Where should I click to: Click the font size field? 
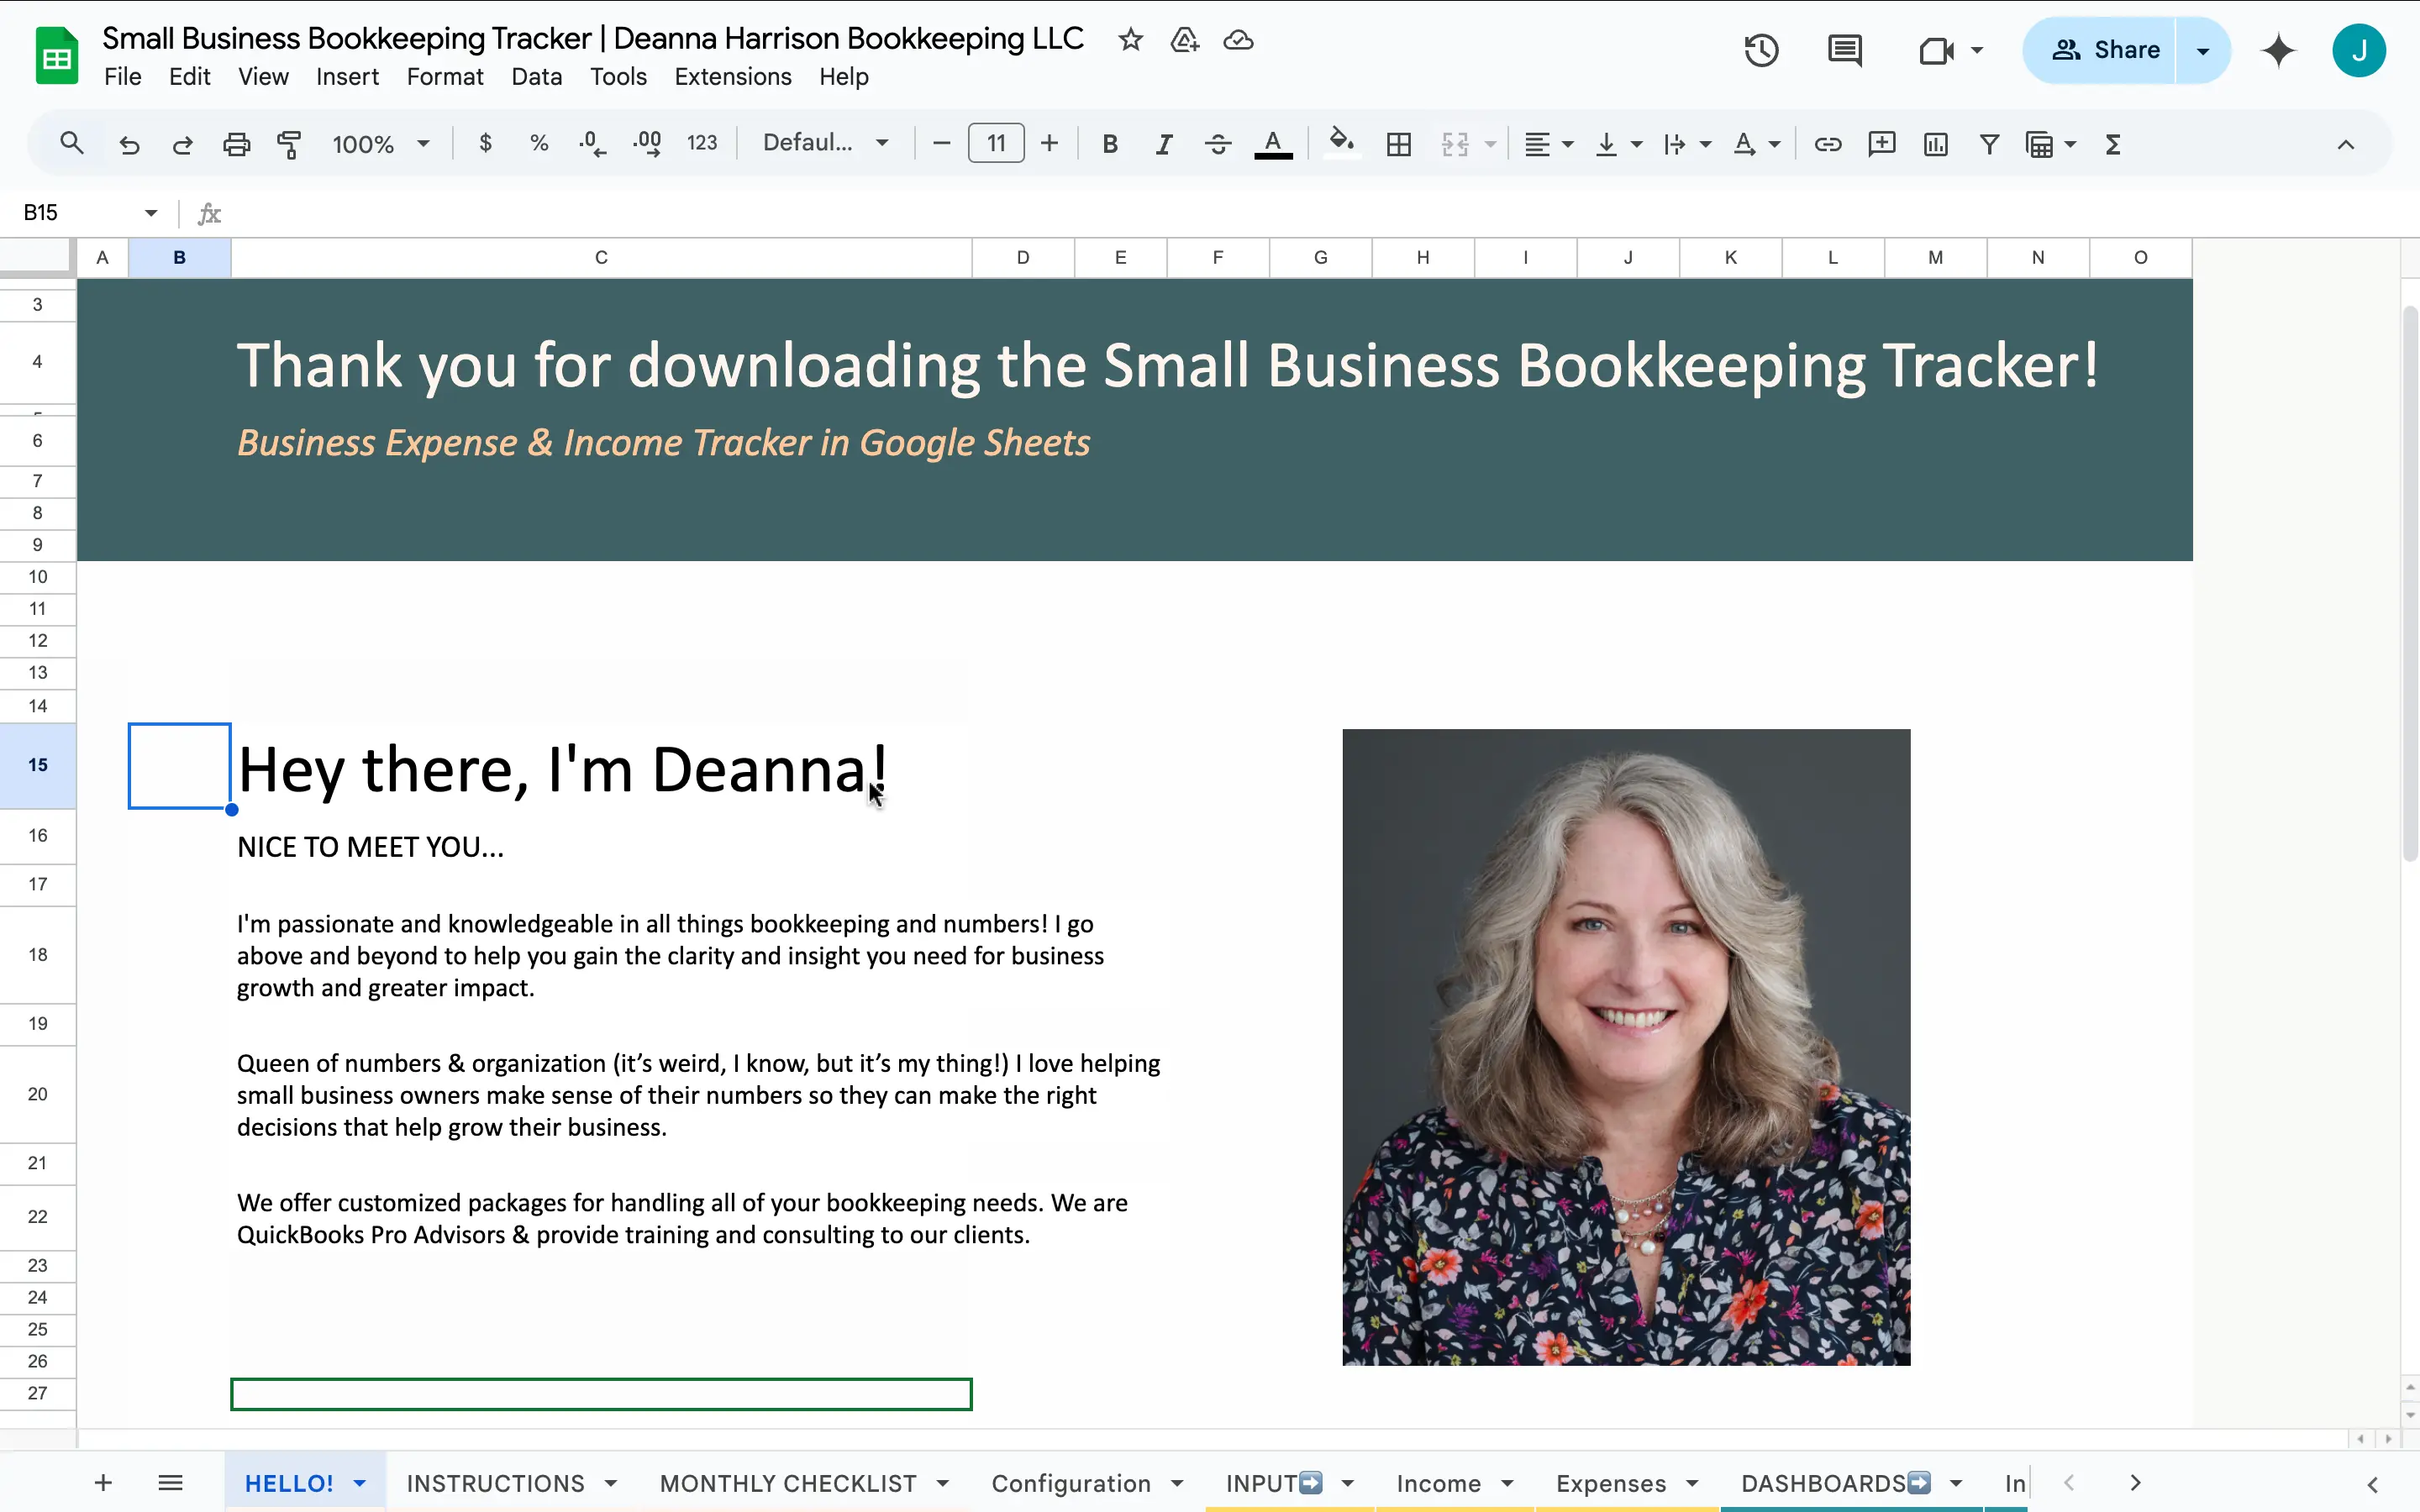(x=996, y=144)
